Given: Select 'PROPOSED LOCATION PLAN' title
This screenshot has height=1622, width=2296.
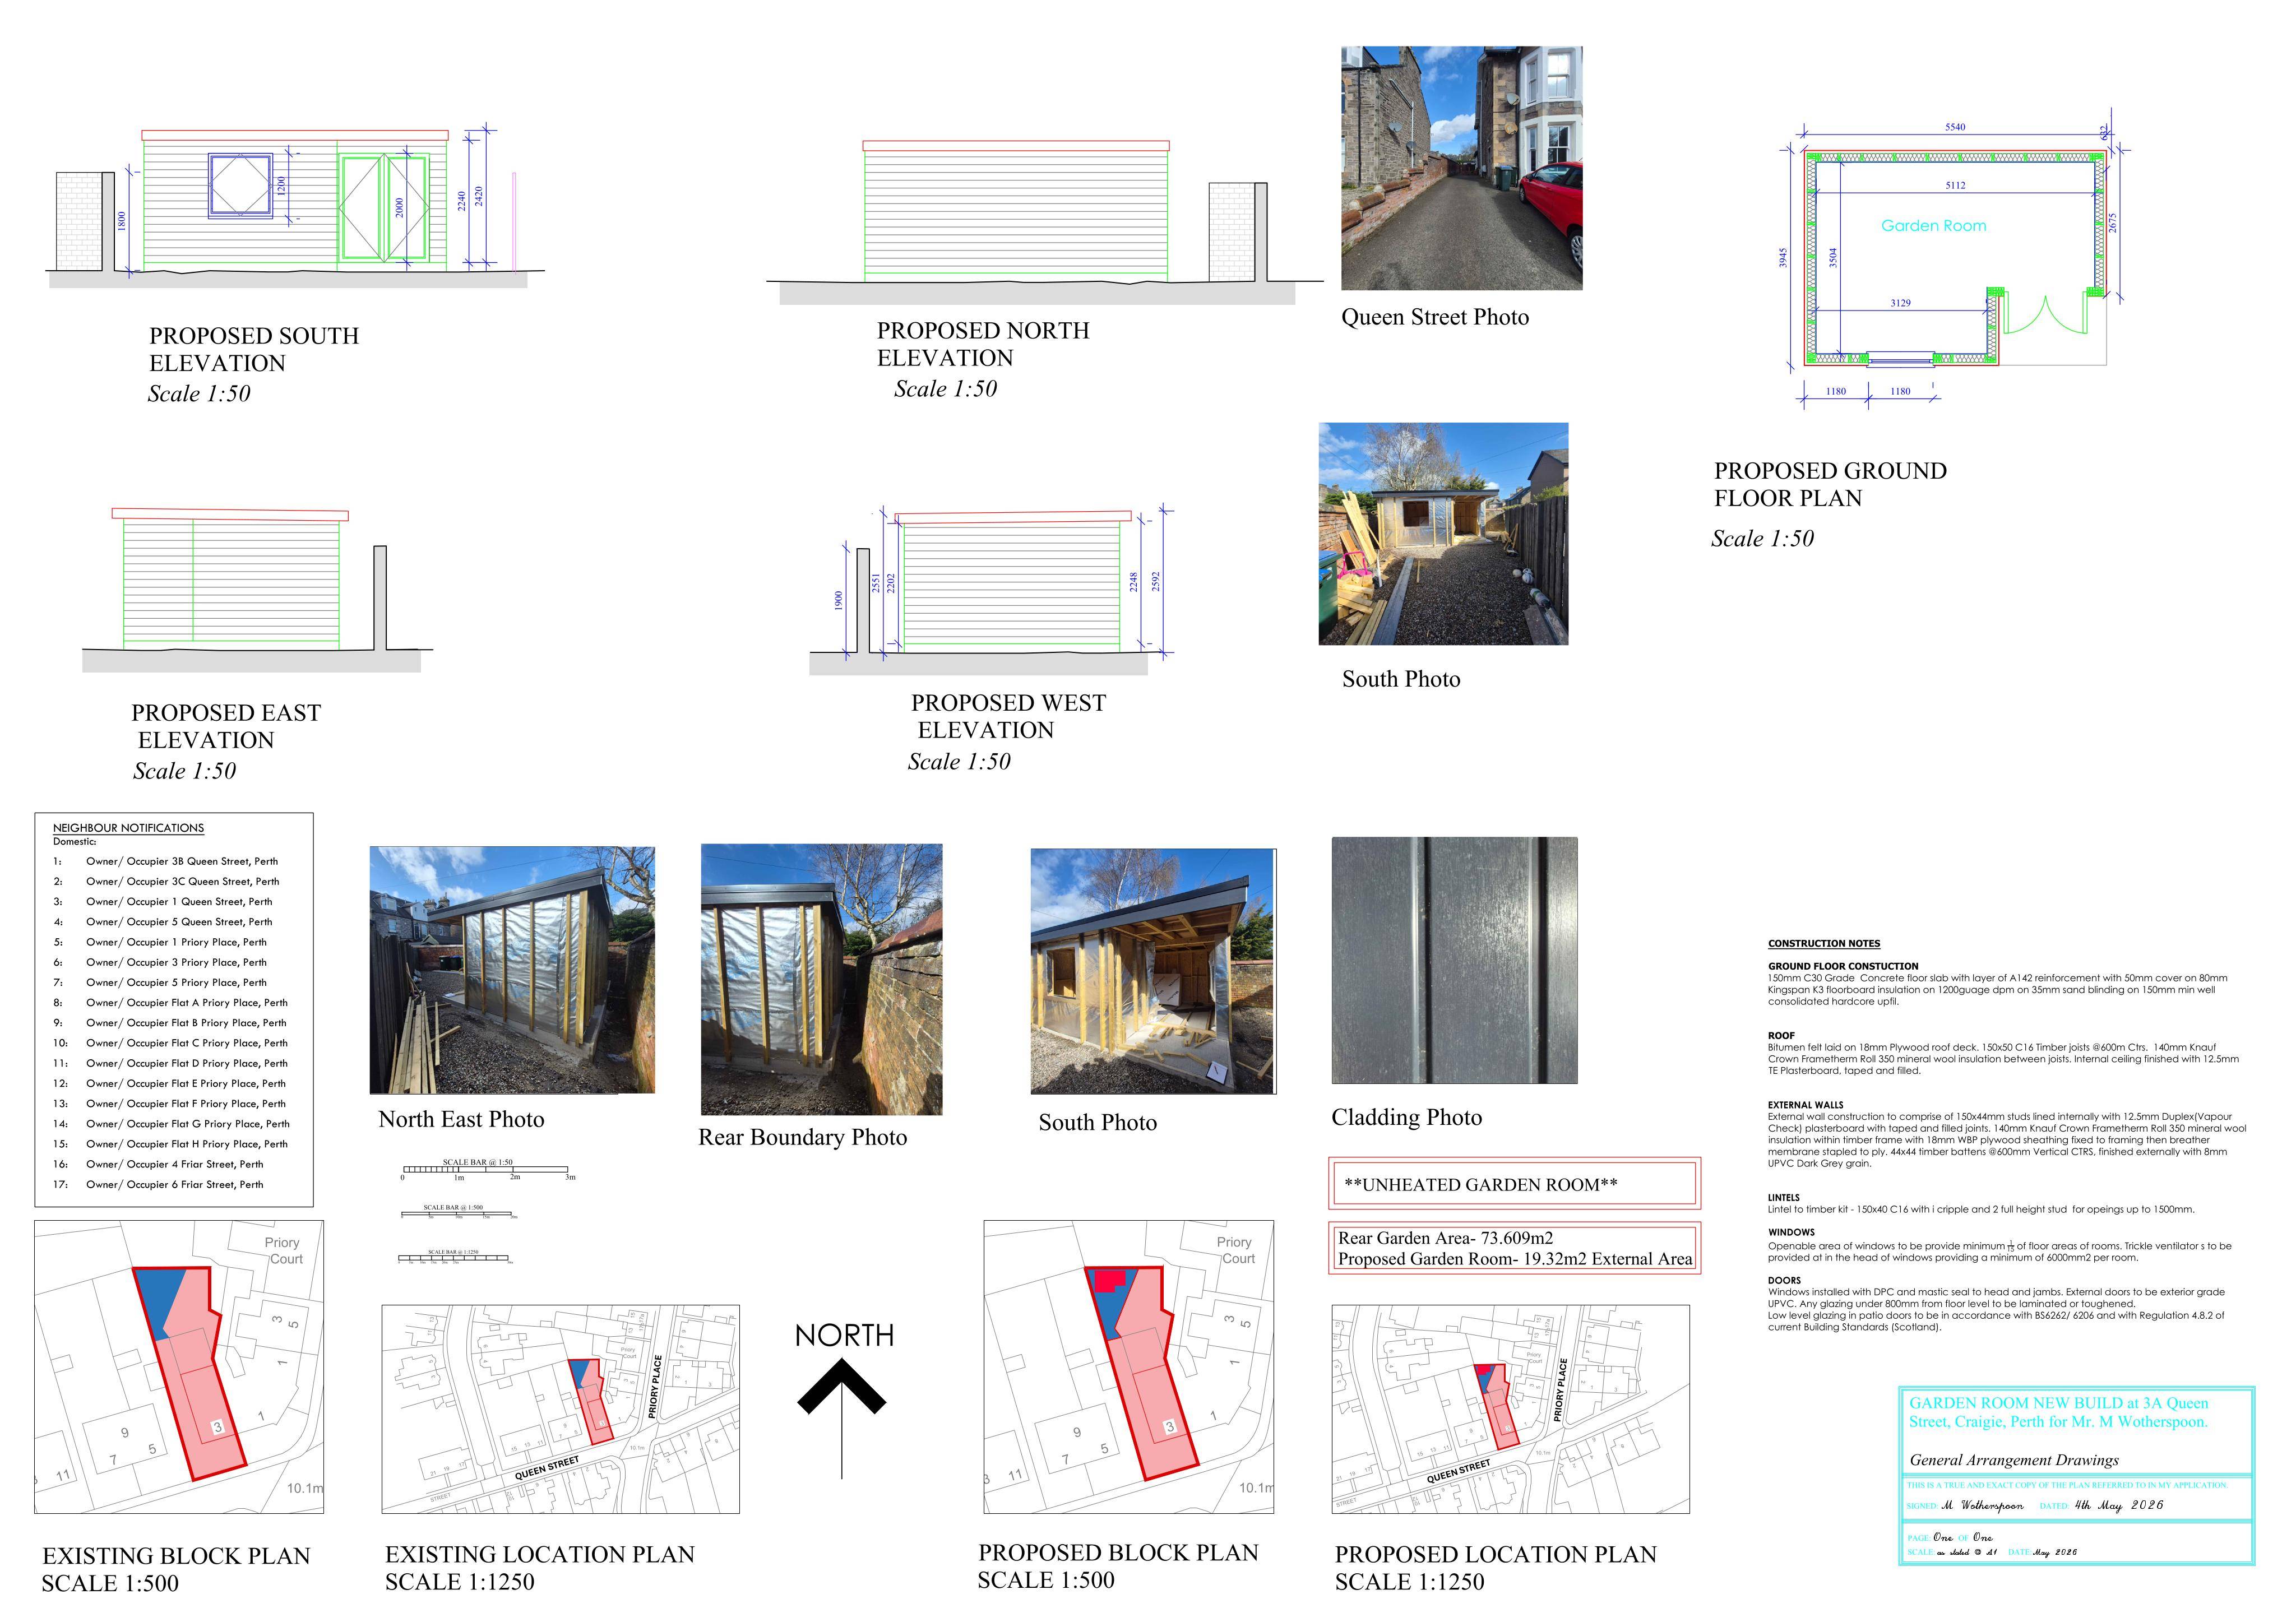Looking at the screenshot, I should 1496,1554.
